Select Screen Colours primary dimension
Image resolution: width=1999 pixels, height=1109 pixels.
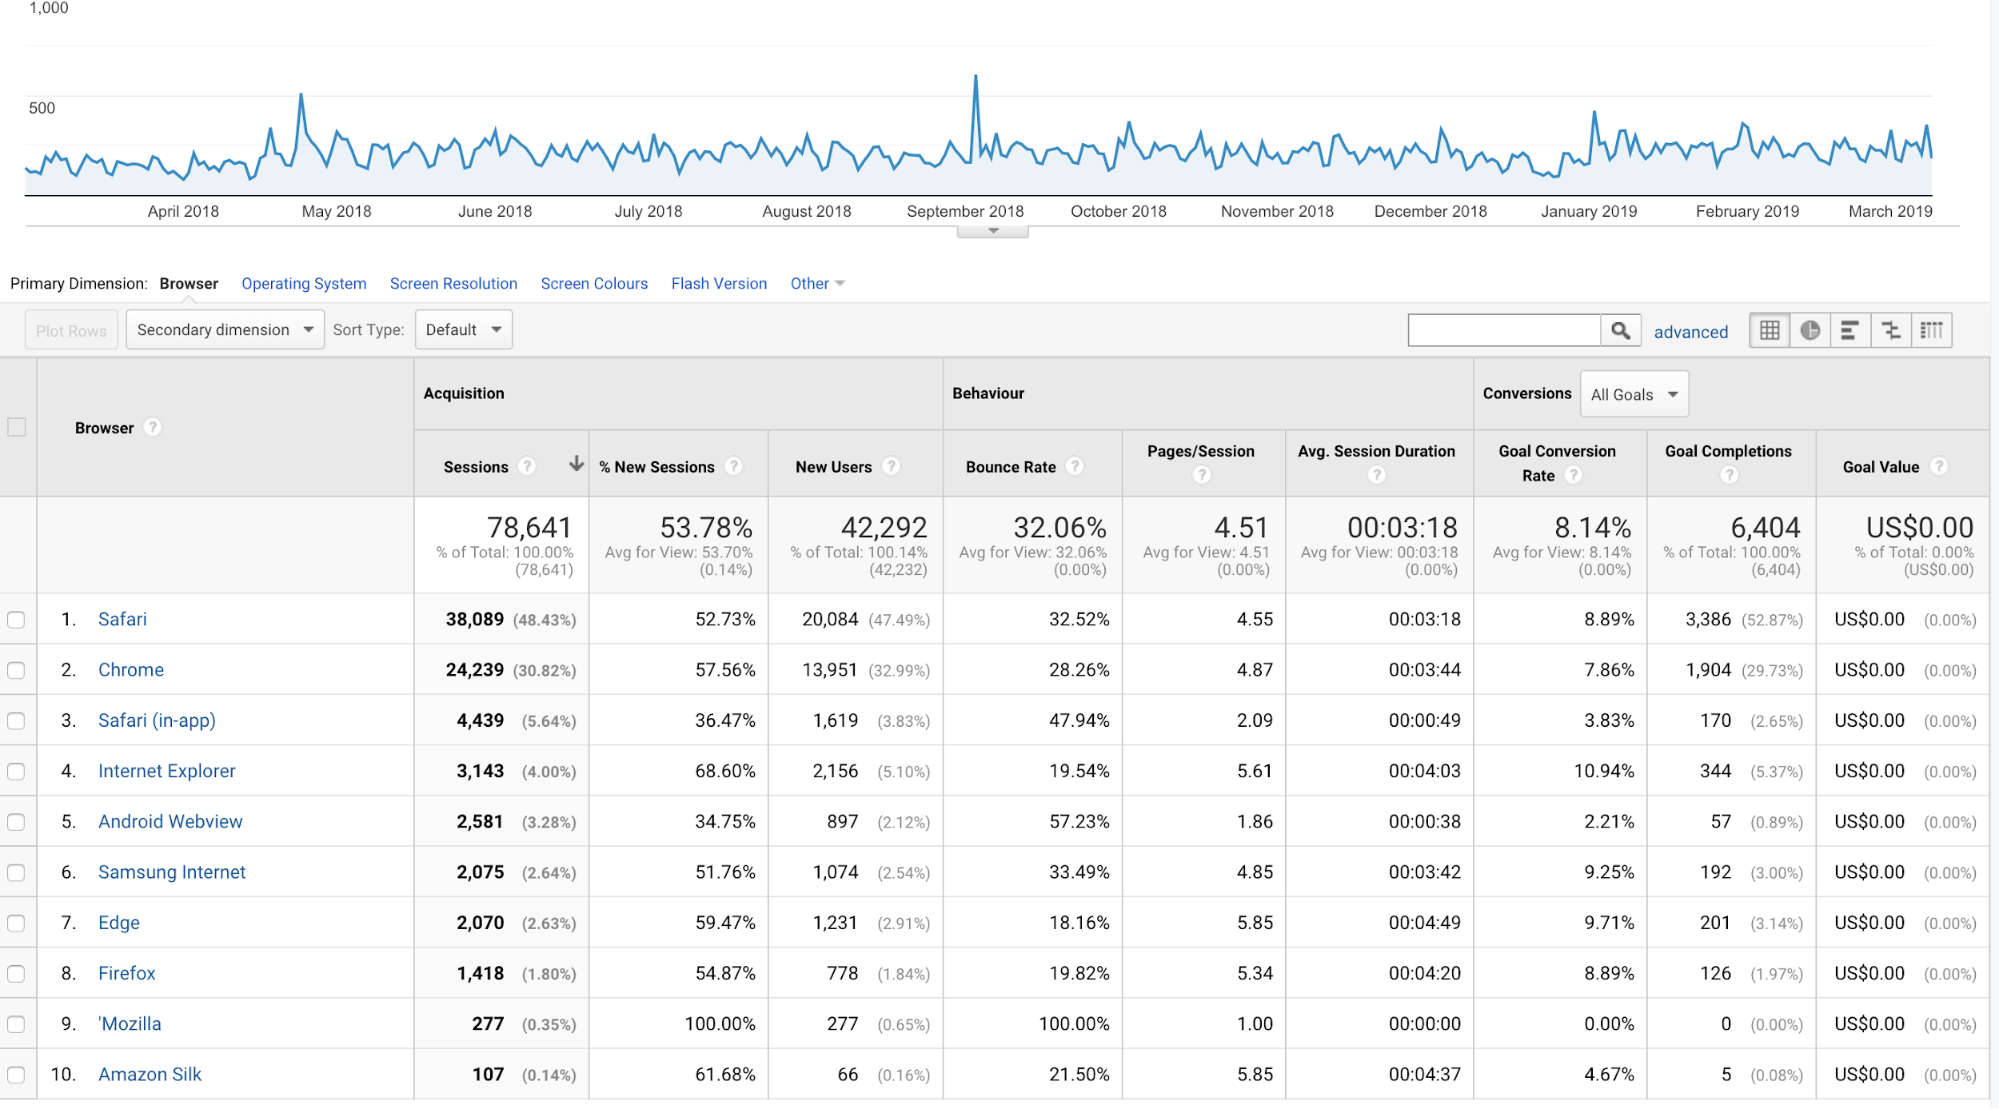click(594, 284)
